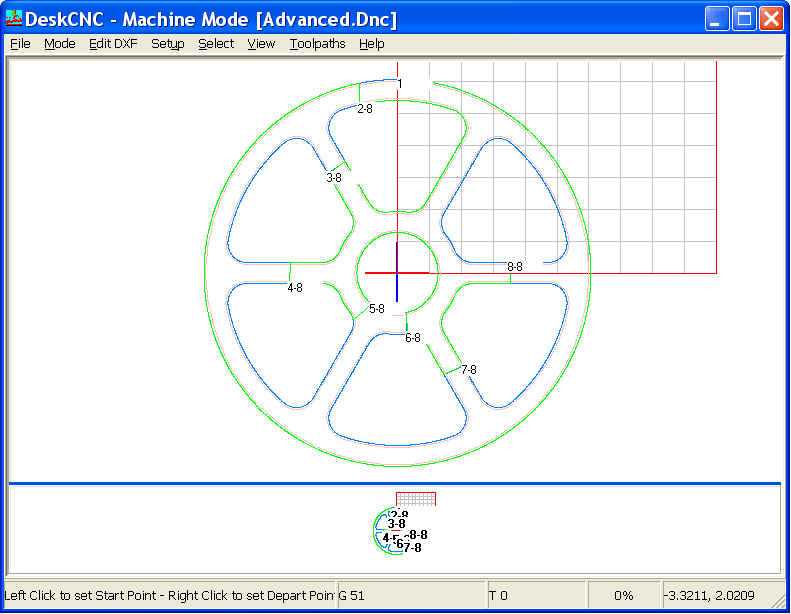The image size is (791, 614).
Task: Open the View menu
Action: (261, 44)
